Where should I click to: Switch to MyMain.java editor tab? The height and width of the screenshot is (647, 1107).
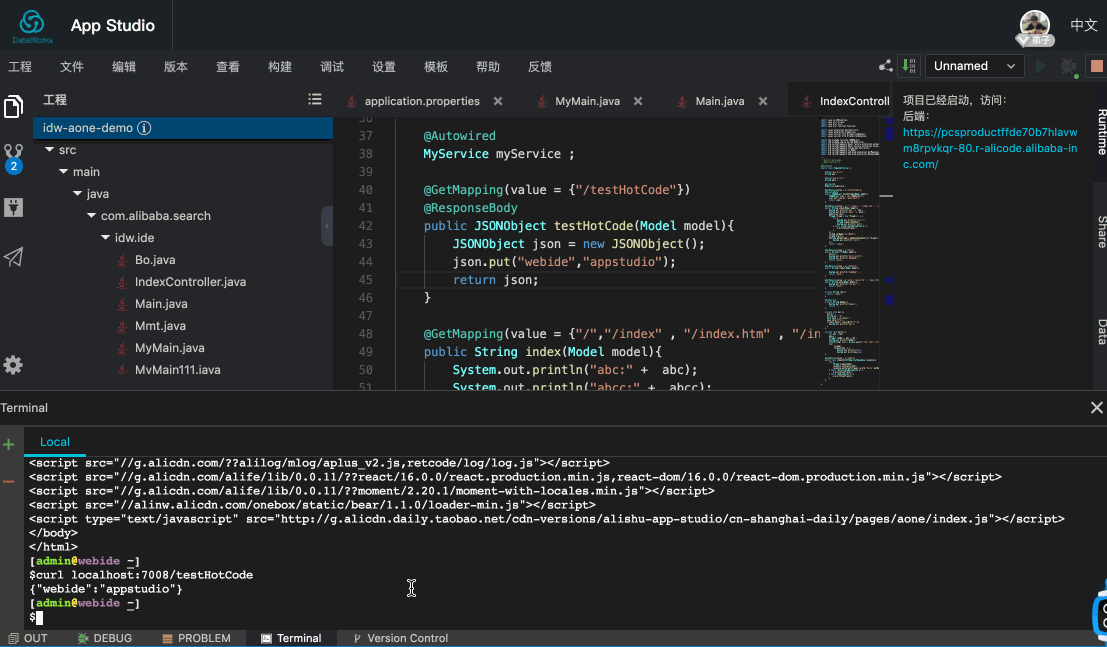pyautogui.click(x=587, y=101)
